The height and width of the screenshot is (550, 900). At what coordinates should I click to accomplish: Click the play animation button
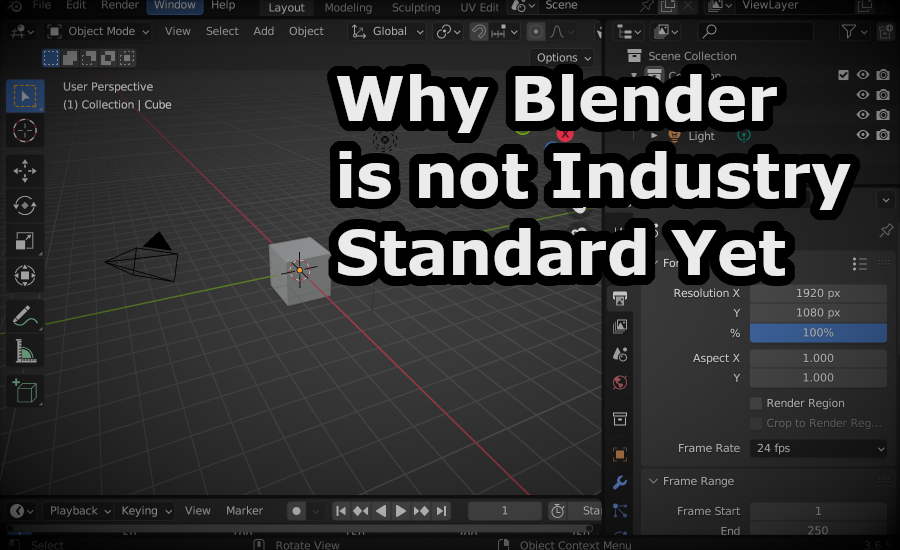click(x=401, y=511)
